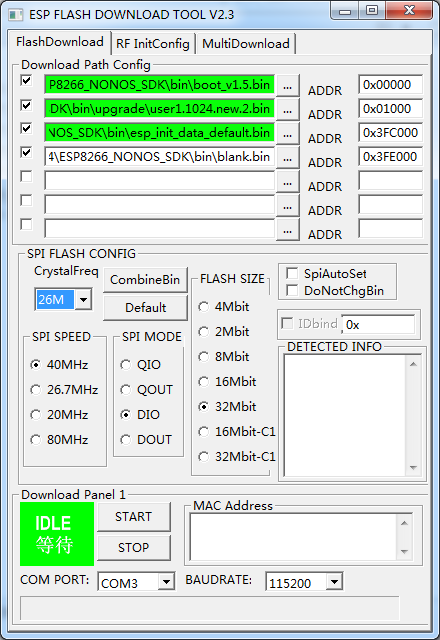Uncheck the esp_init_data_default.bin checkbox
The width and height of the screenshot is (440, 640).
click(27, 128)
